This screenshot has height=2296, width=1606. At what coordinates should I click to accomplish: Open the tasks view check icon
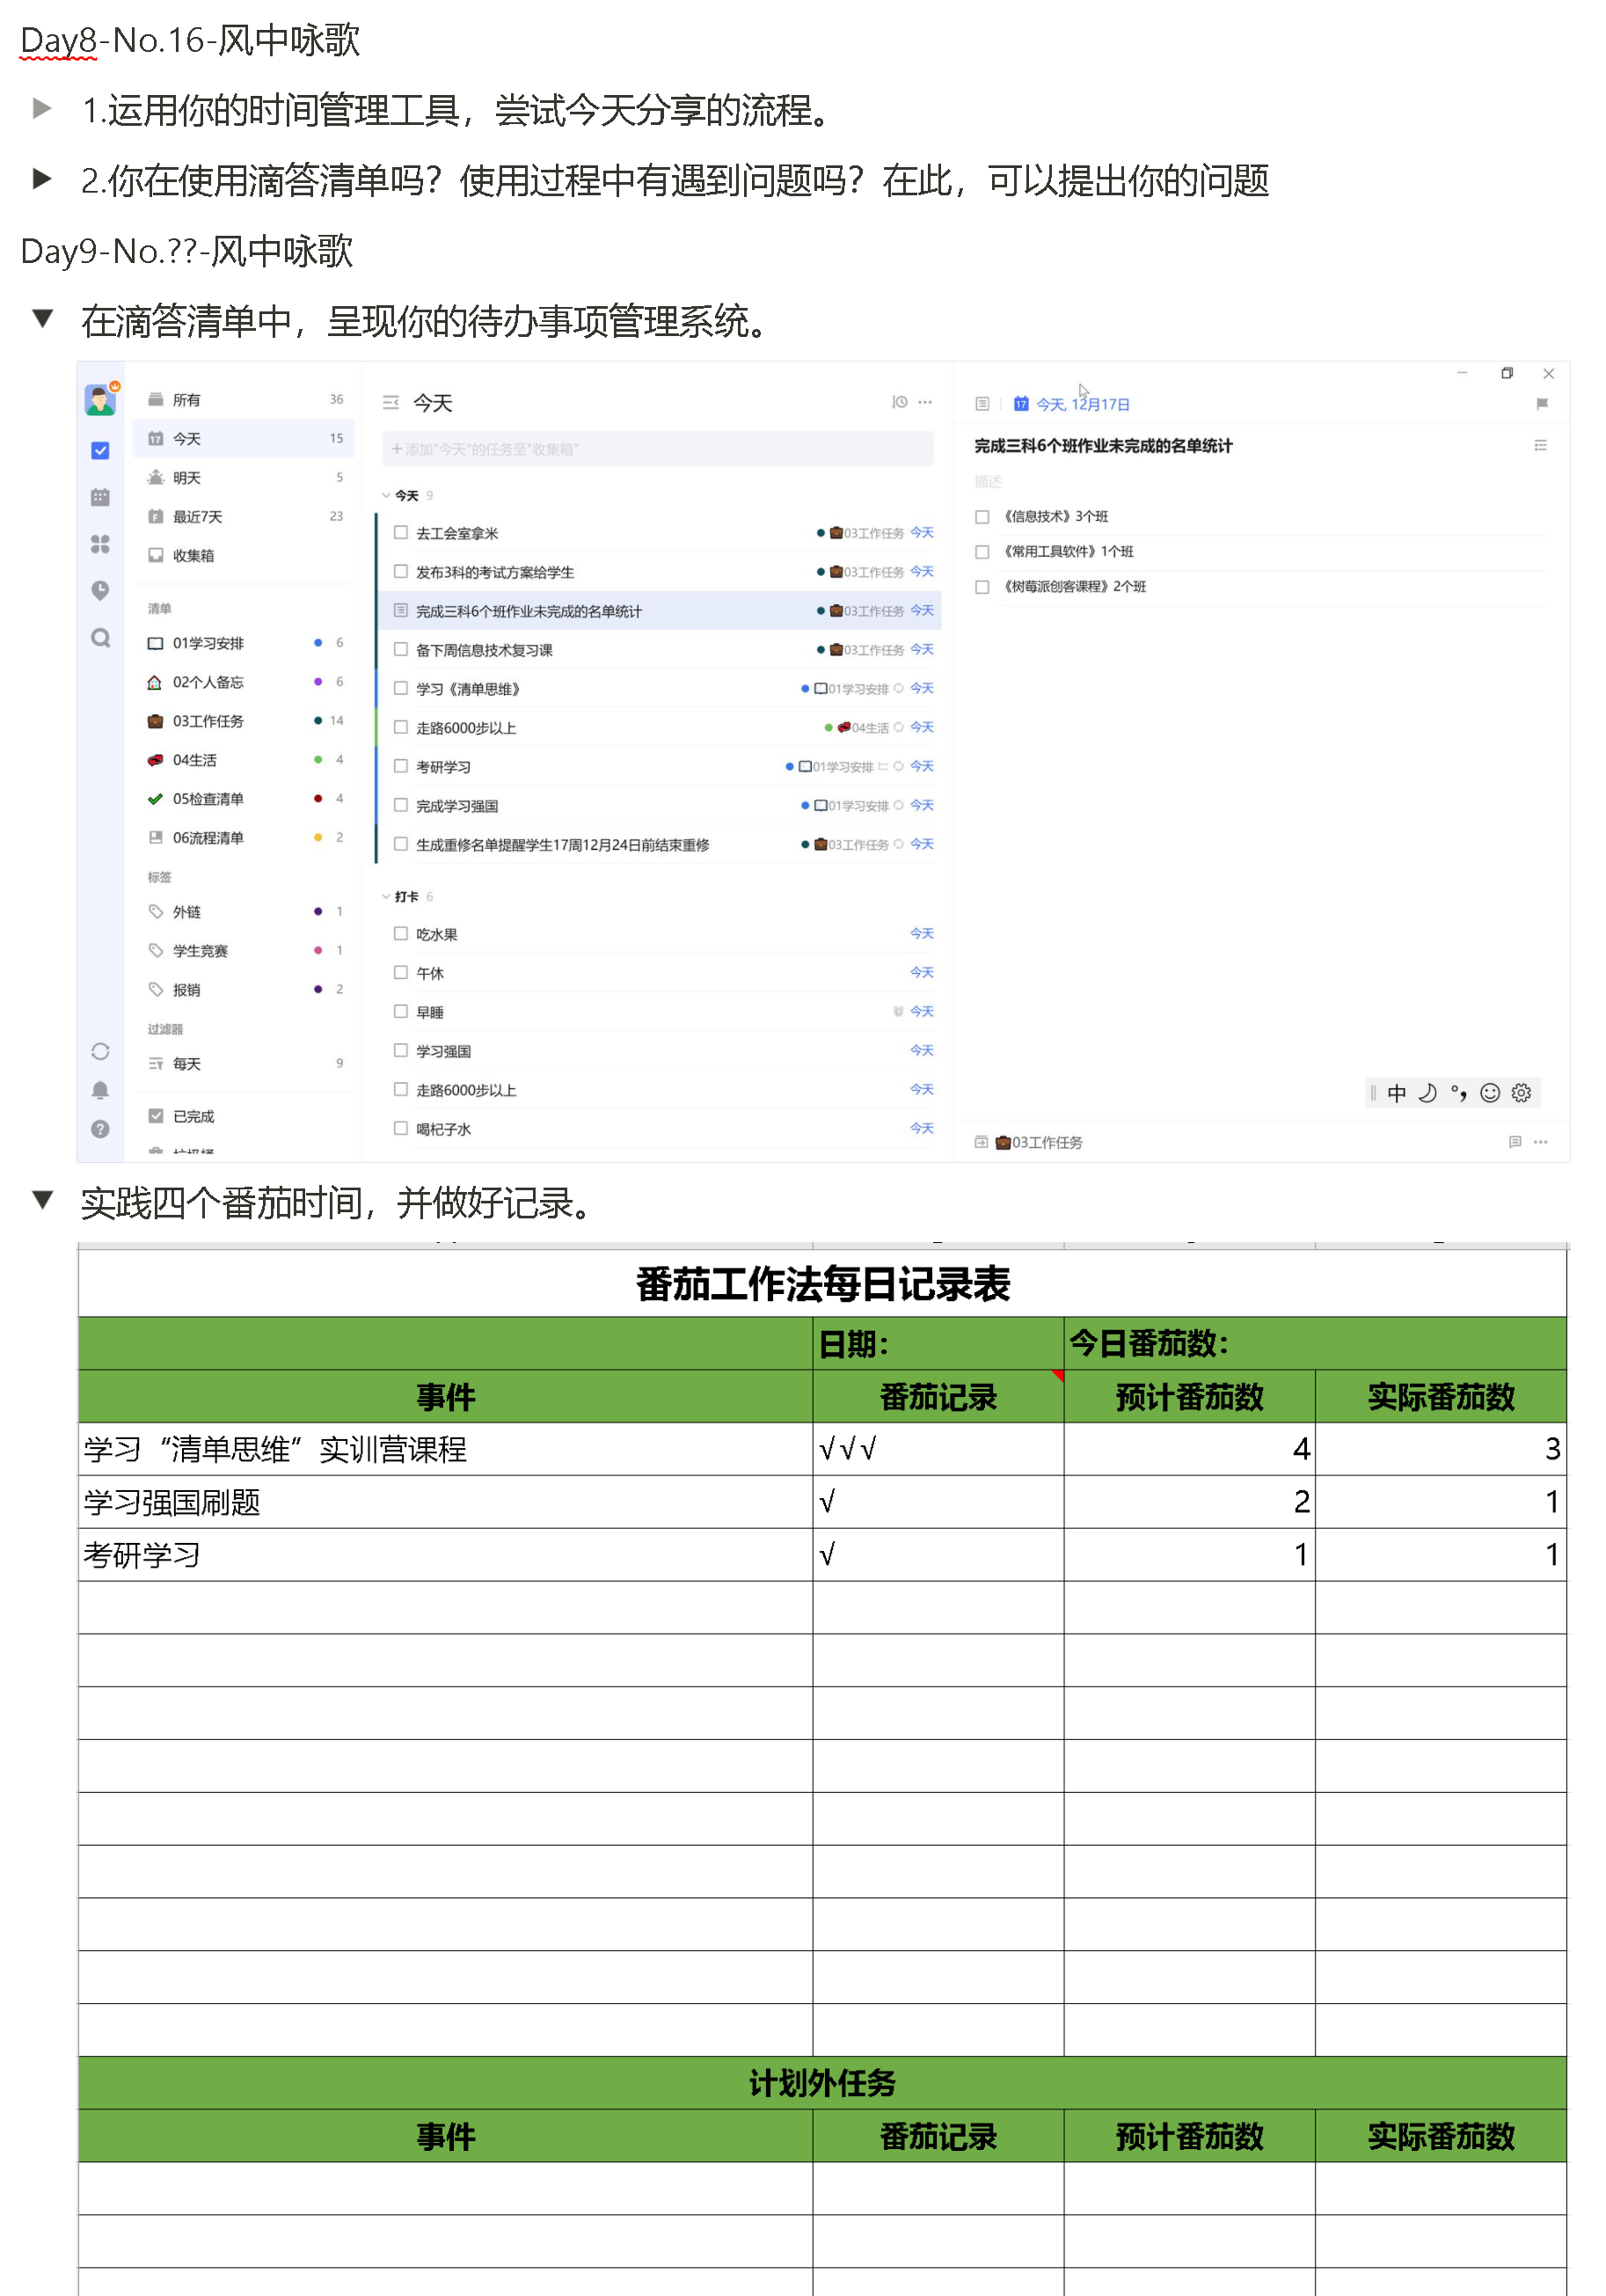pyautogui.click(x=100, y=451)
